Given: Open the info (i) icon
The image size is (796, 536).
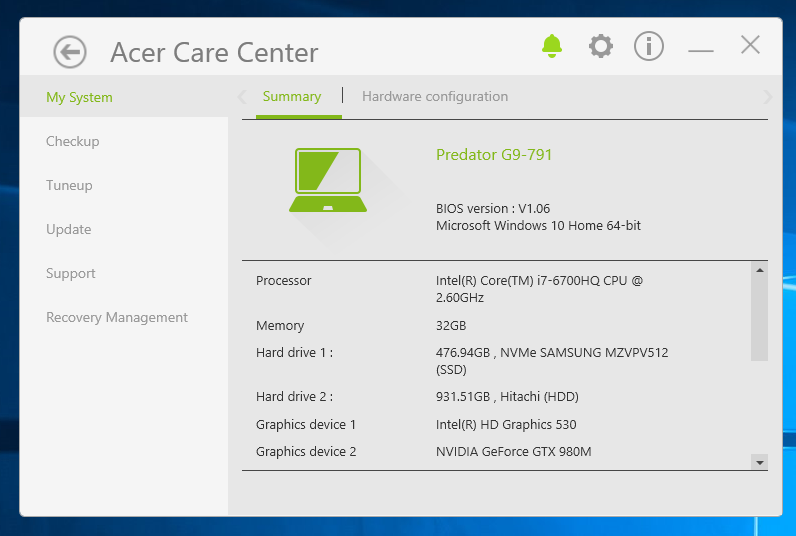Looking at the screenshot, I should click(x=649, y=46).
